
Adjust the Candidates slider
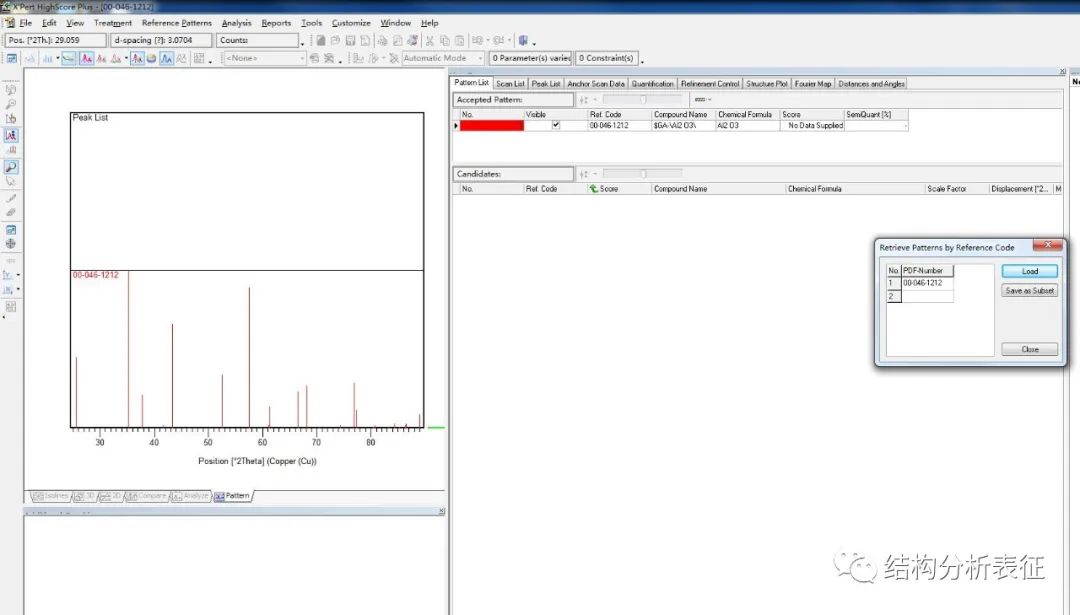pos(643,174)
